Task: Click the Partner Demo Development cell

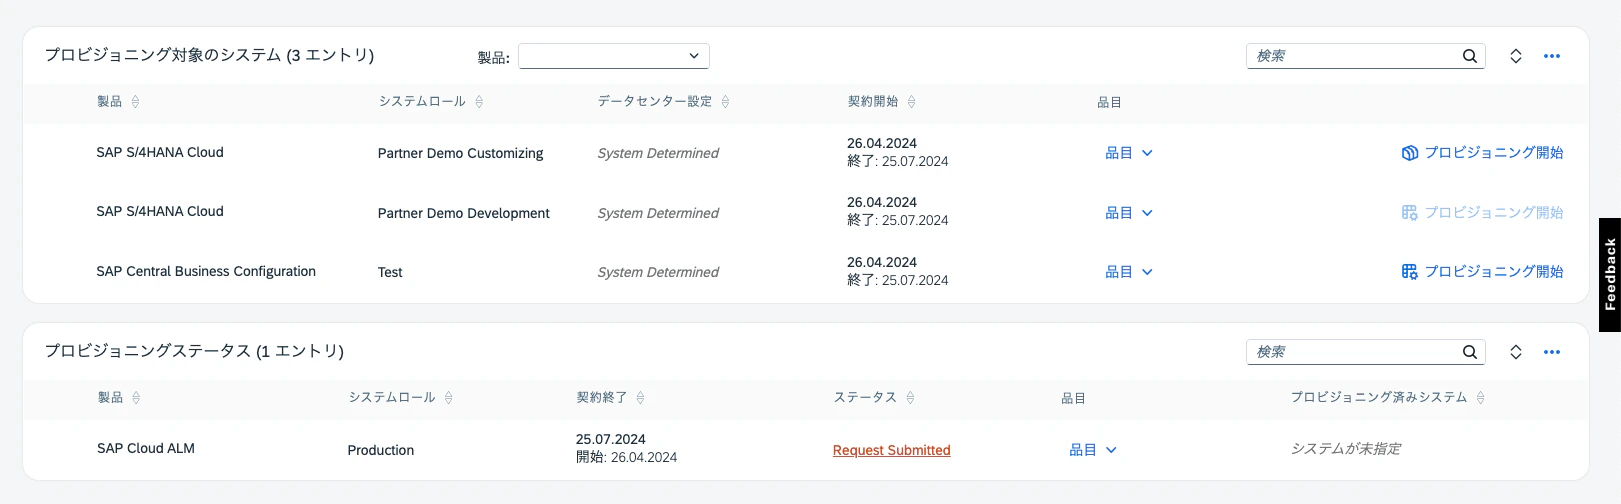Action: pos(464,213)
